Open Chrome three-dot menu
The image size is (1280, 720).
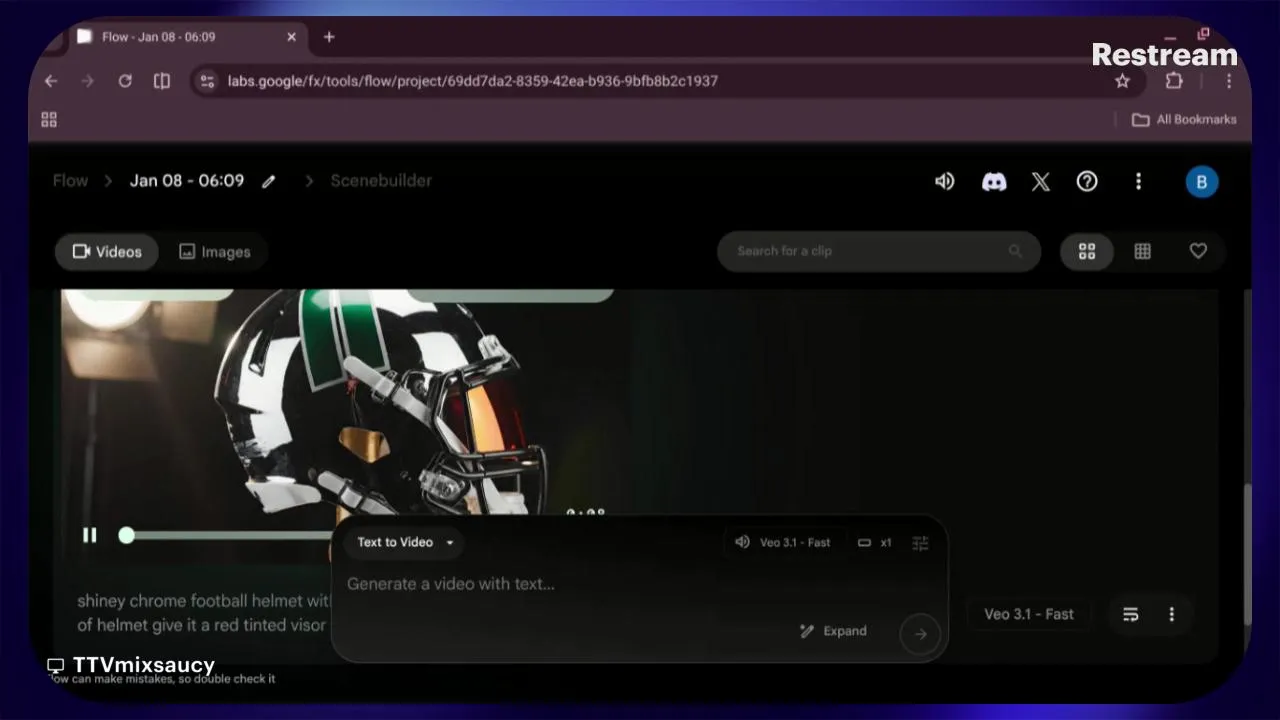(1228, 81)
